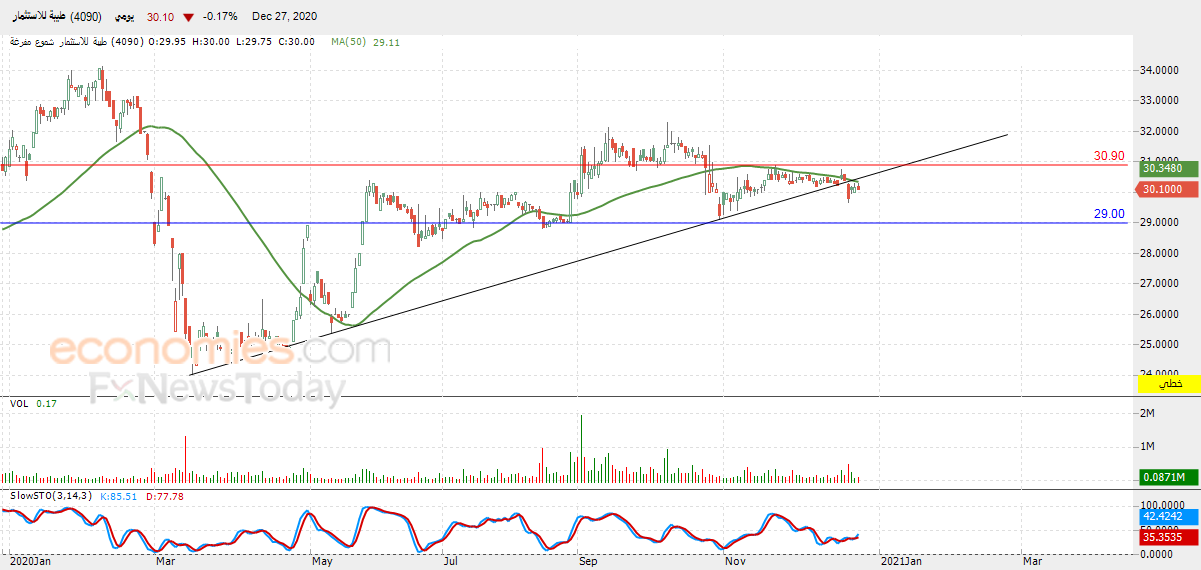Select the green 0.0871M volume tag
The image size is (1201, 570).
(x=1169, y=478)
